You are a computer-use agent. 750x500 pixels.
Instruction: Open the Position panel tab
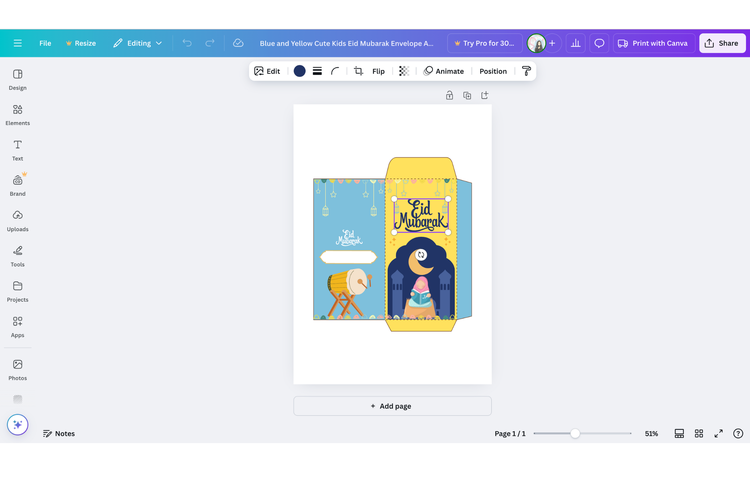tap(492, 71)
